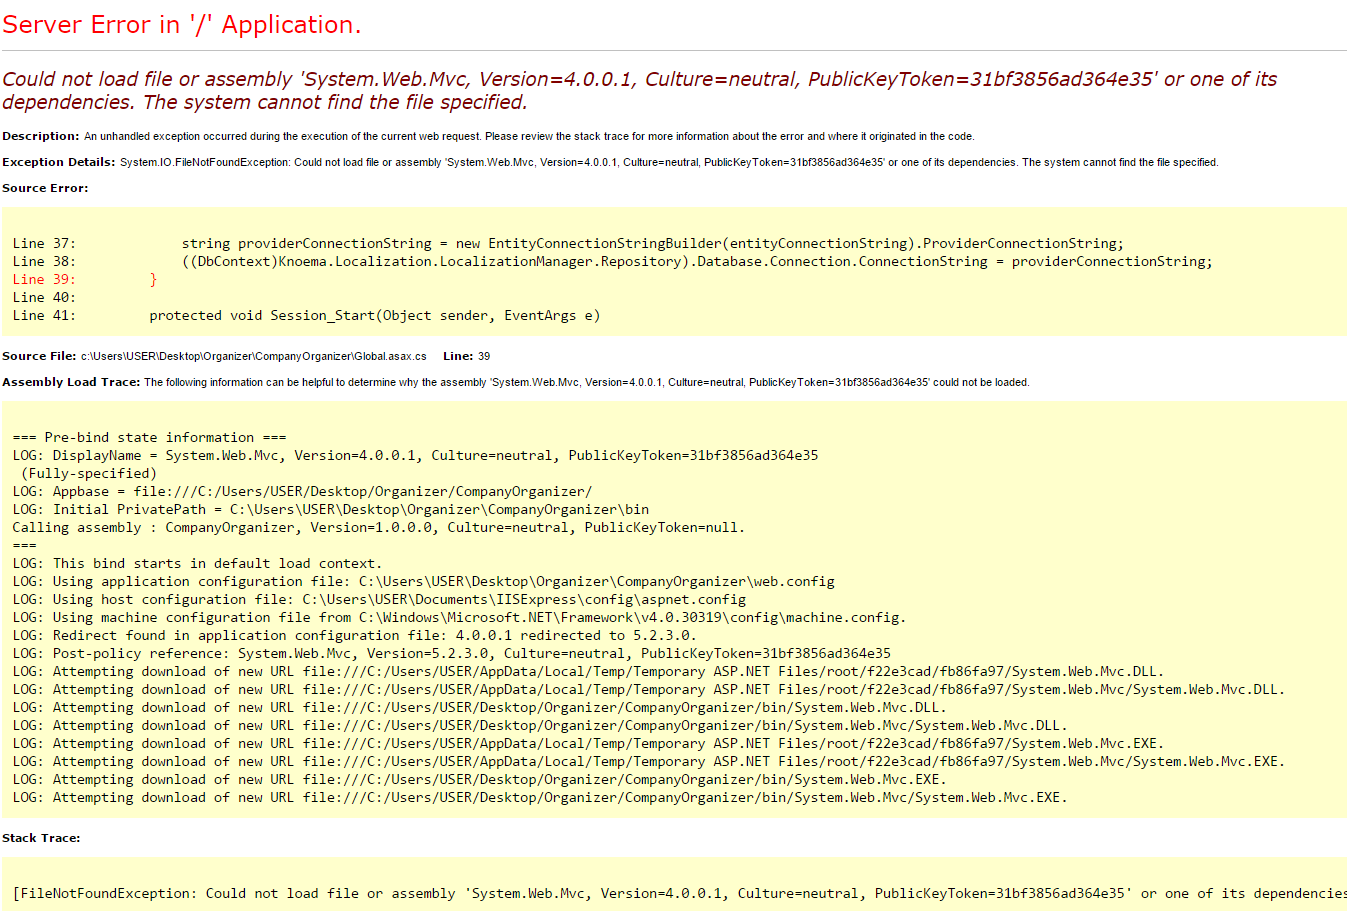Click the 'Exception Details:' label

pyautogui.click(x=58, y=162)
